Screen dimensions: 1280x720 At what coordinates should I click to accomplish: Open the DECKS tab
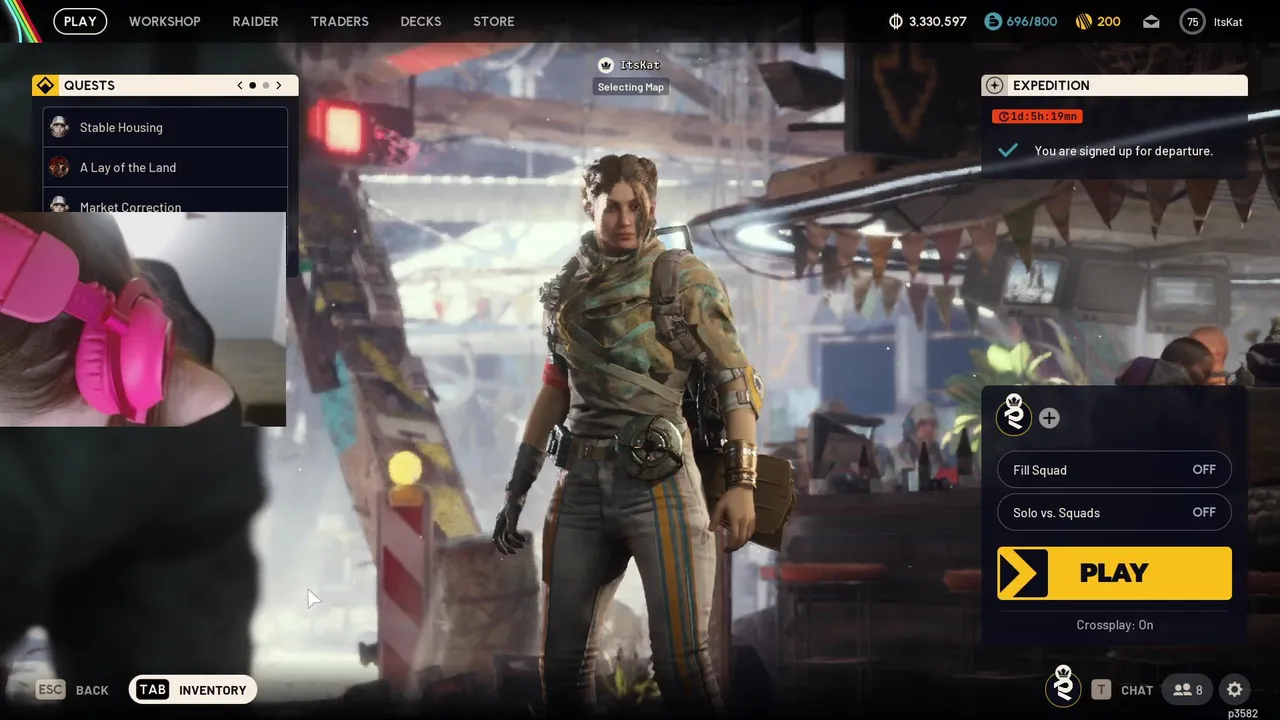[420, 21]
